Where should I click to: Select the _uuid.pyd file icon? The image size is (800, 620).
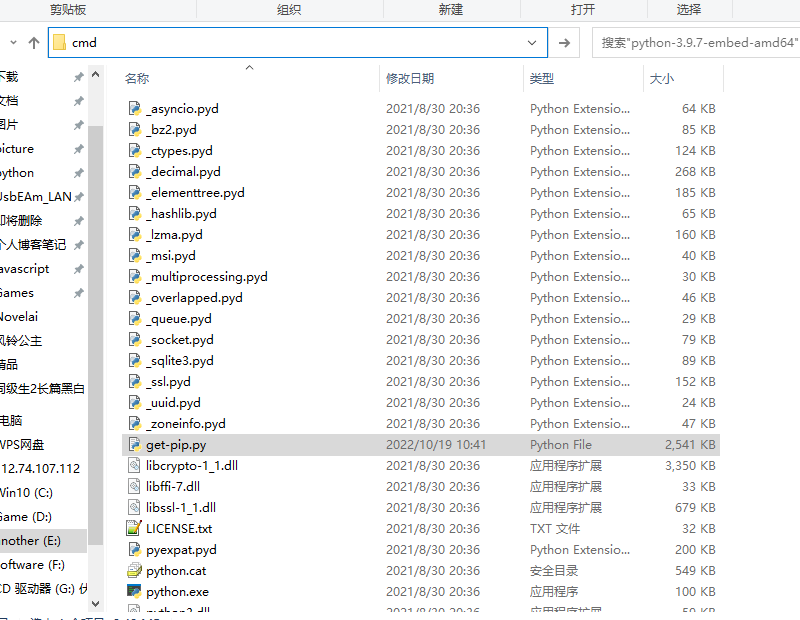click(x=134, y=402)
